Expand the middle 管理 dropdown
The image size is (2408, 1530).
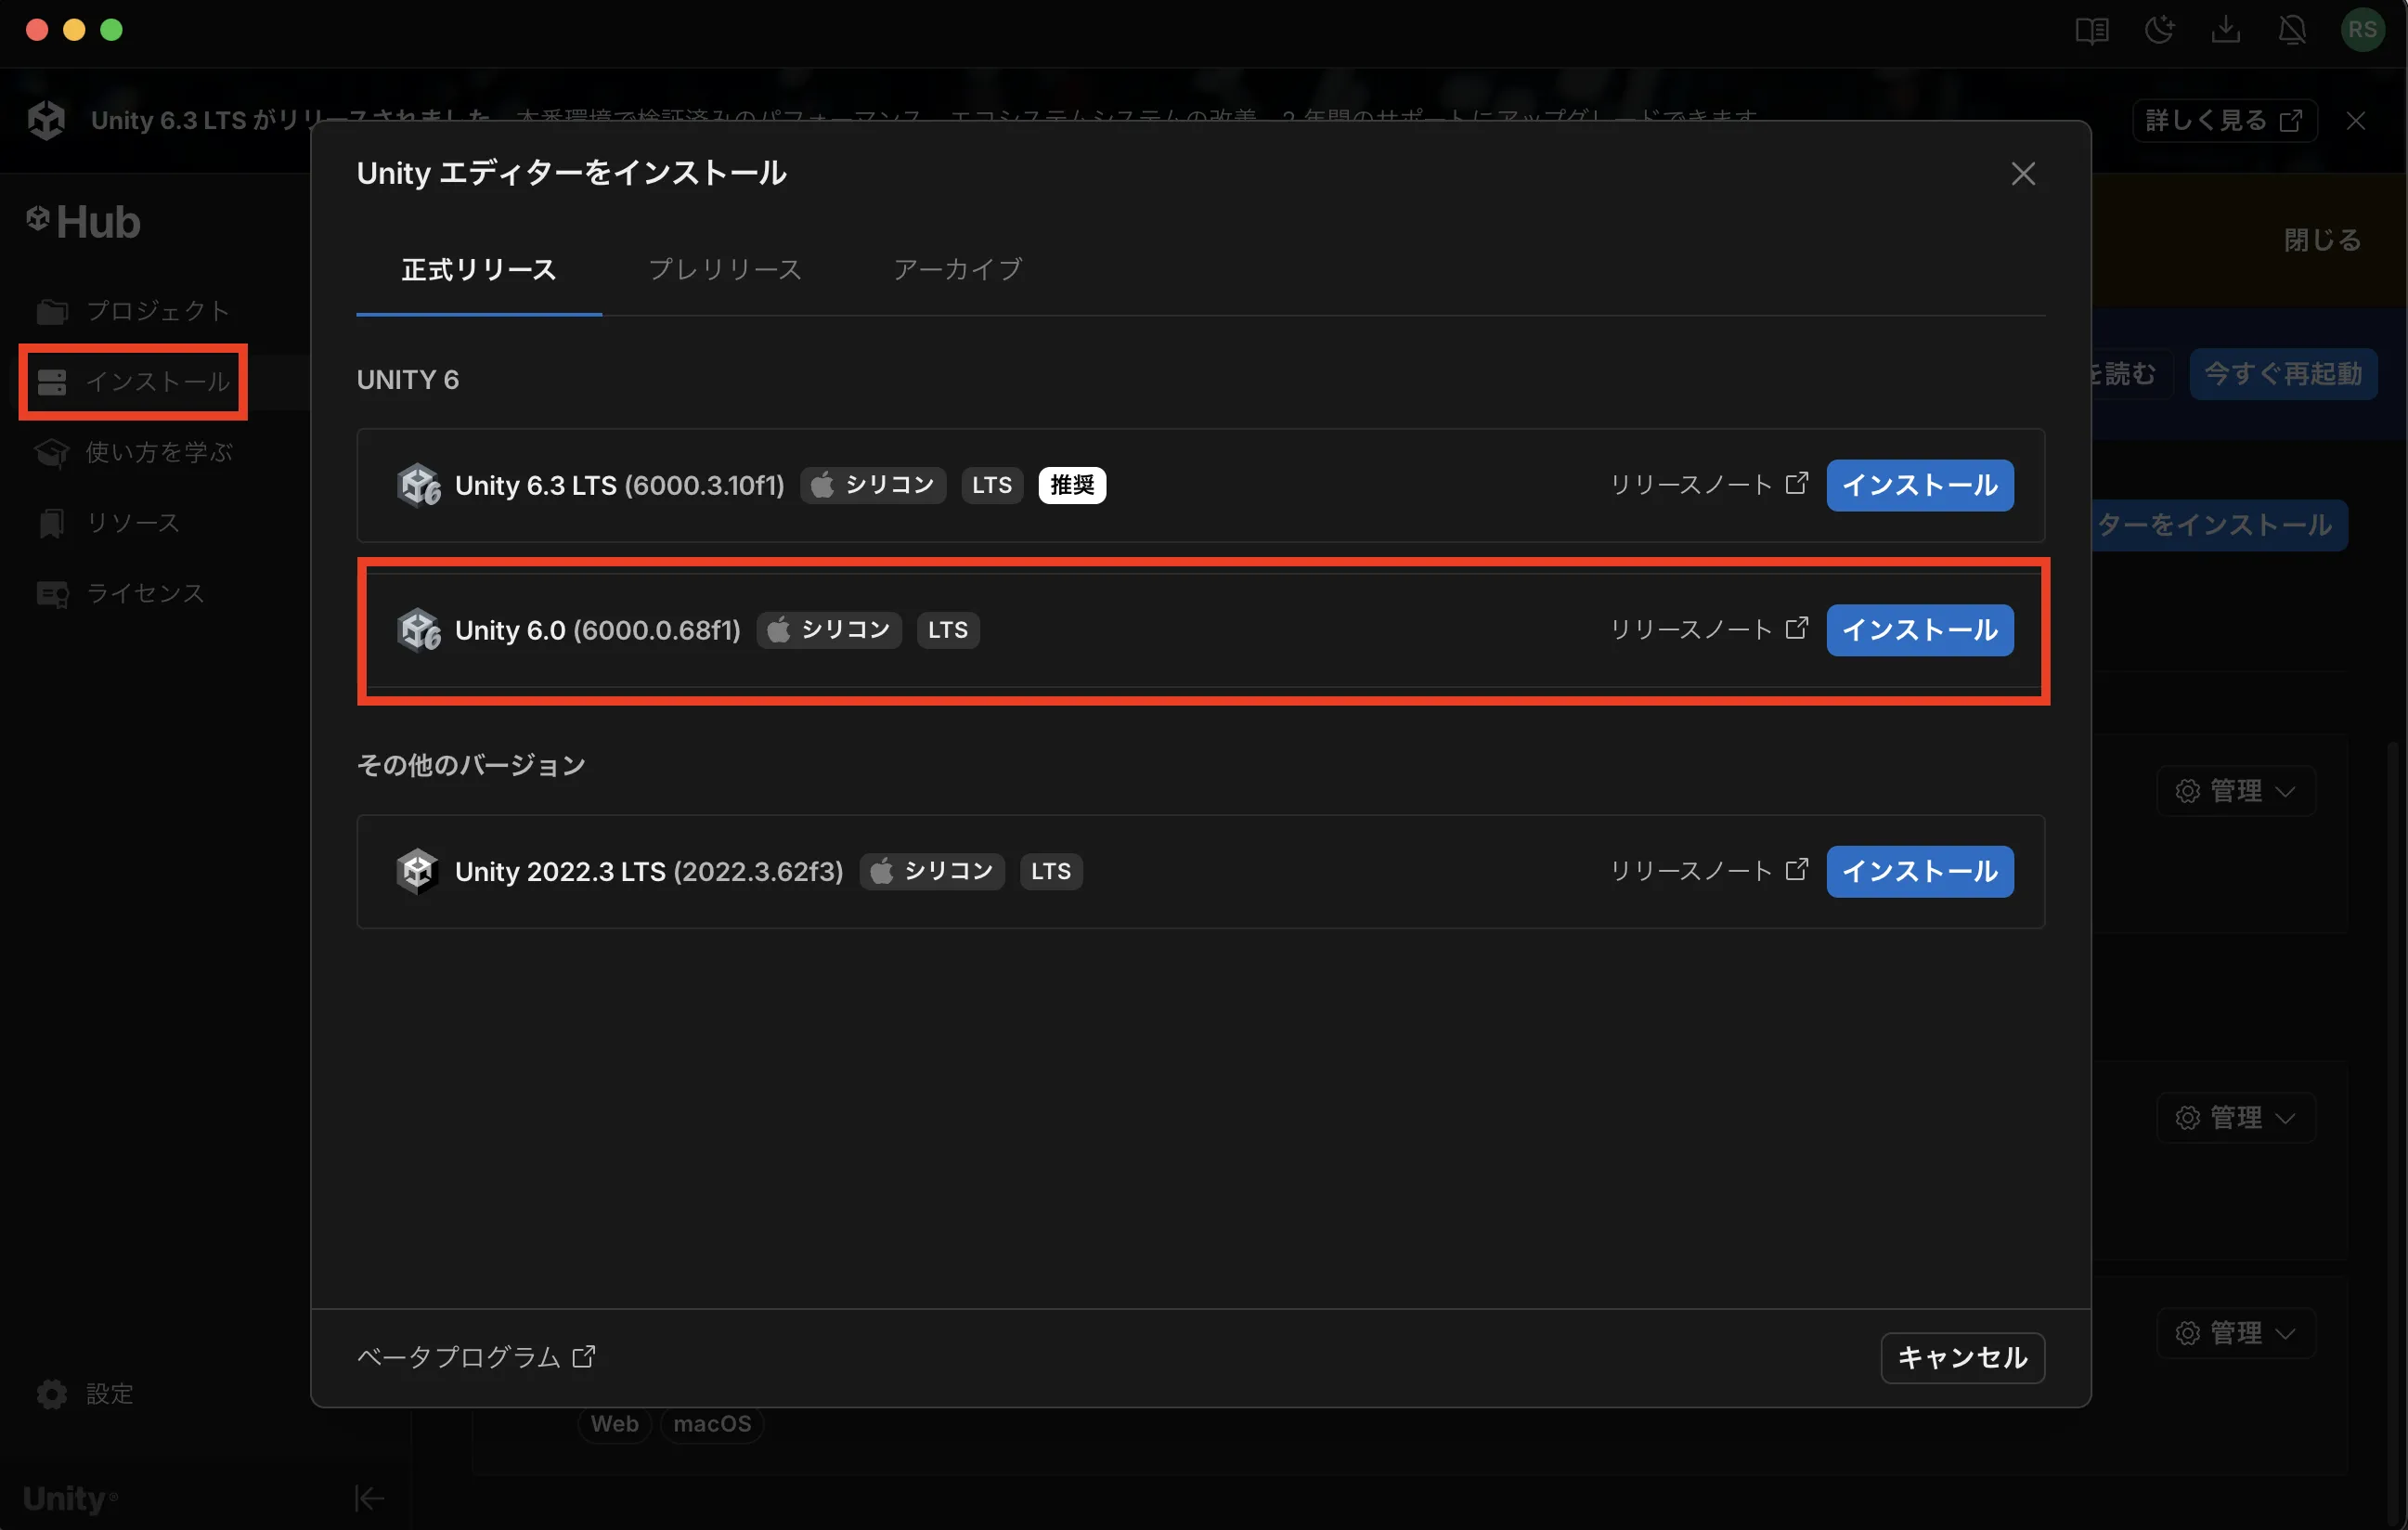click(2235, 1117)
